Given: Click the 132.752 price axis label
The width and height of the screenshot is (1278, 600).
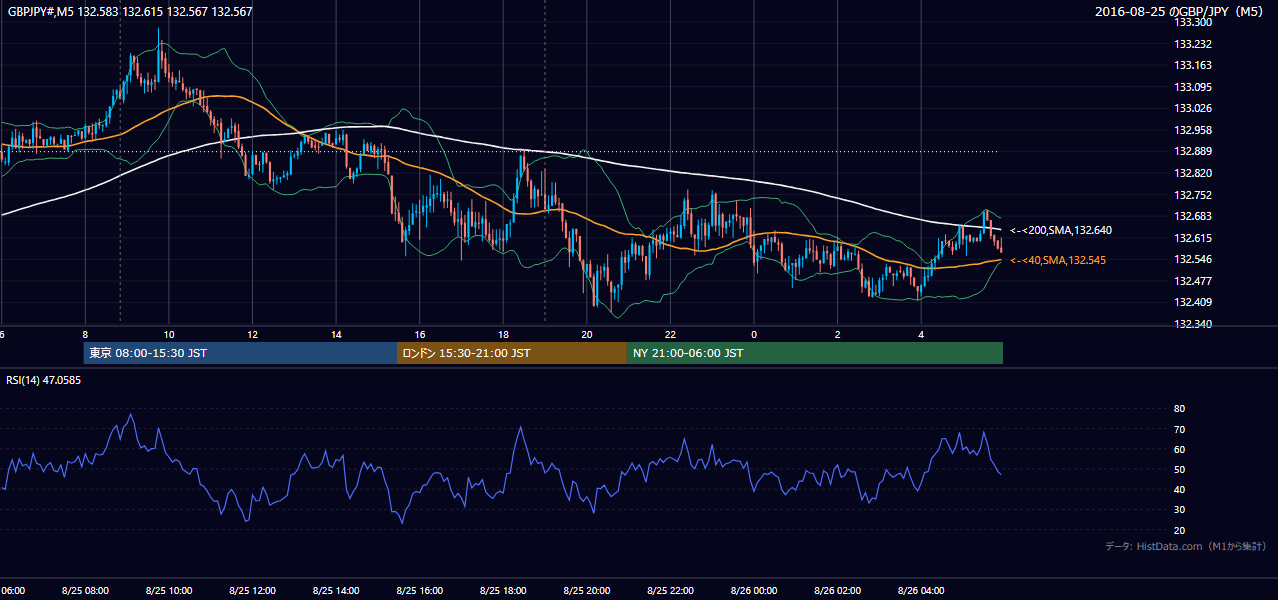Looking at the screenshot, I should click(1192, 195).
